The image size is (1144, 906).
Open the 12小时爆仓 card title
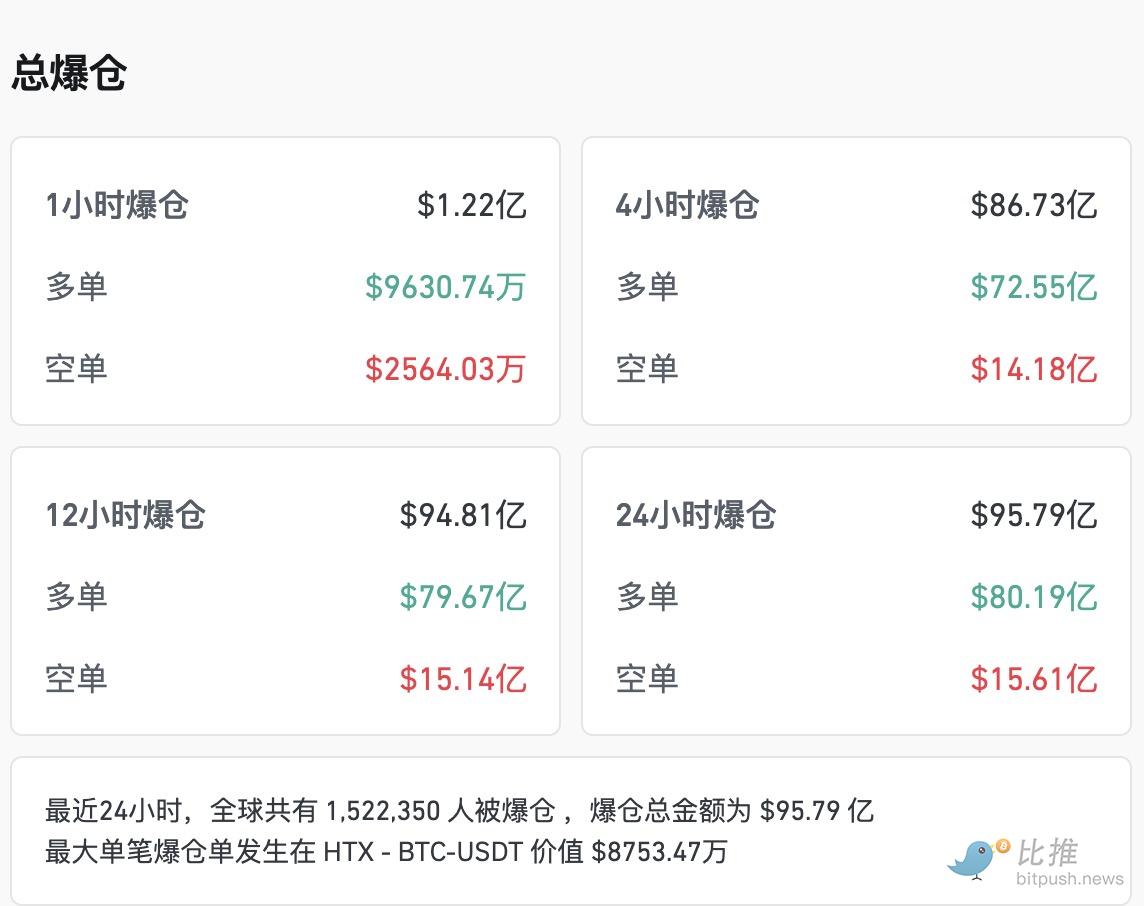[x=125, y=515]
